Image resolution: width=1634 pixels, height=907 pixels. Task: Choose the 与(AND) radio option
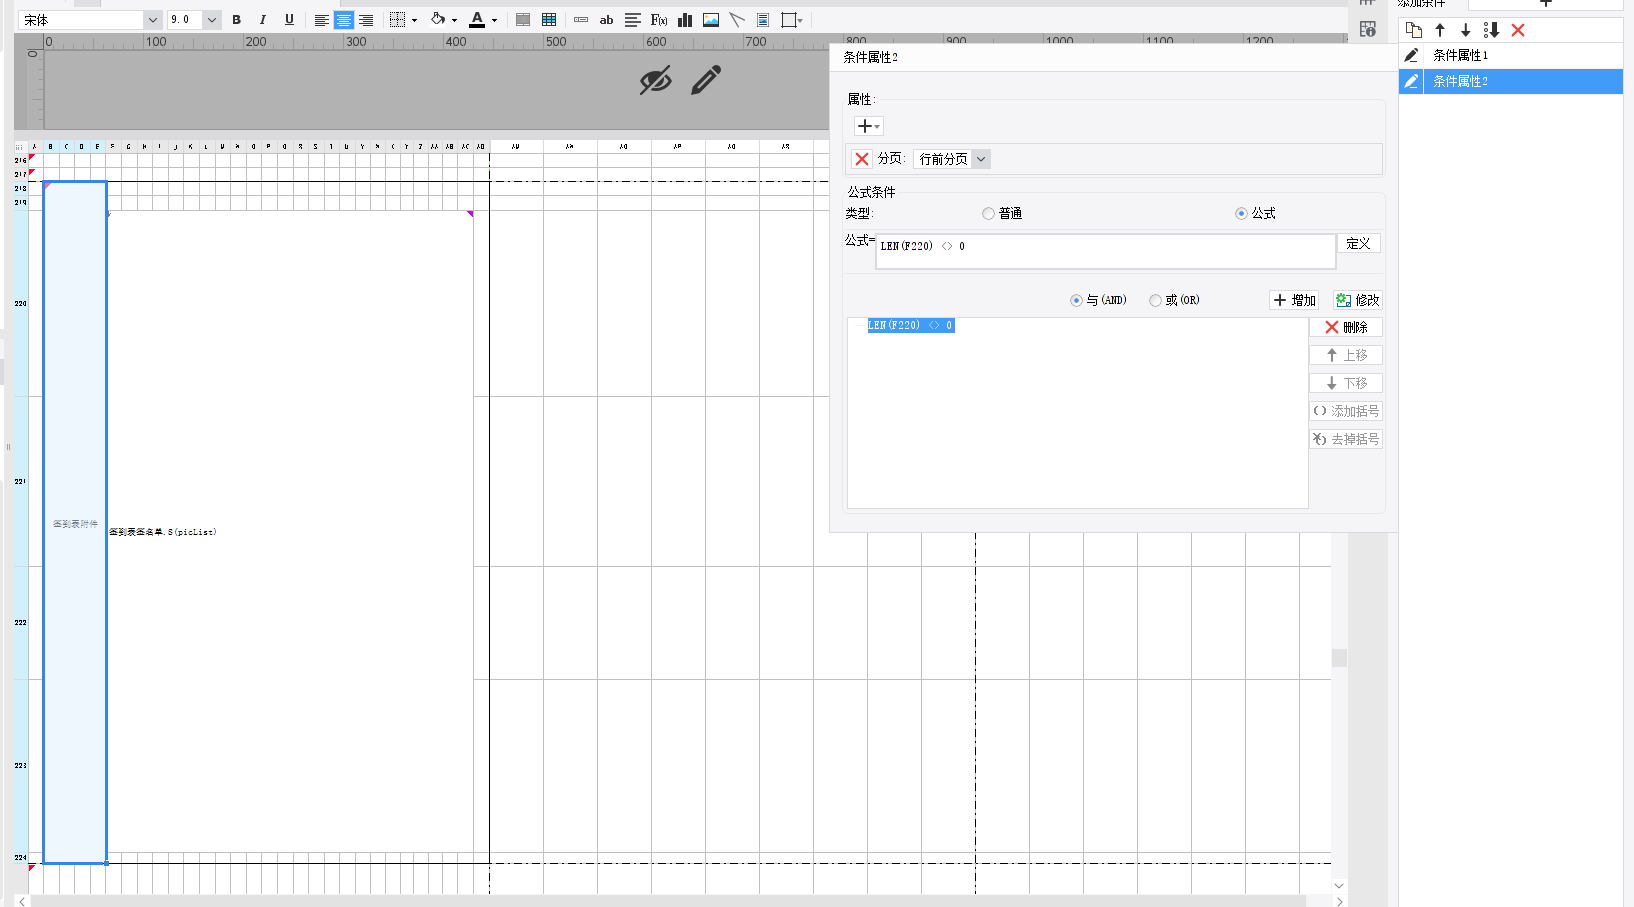(1076, 300)
